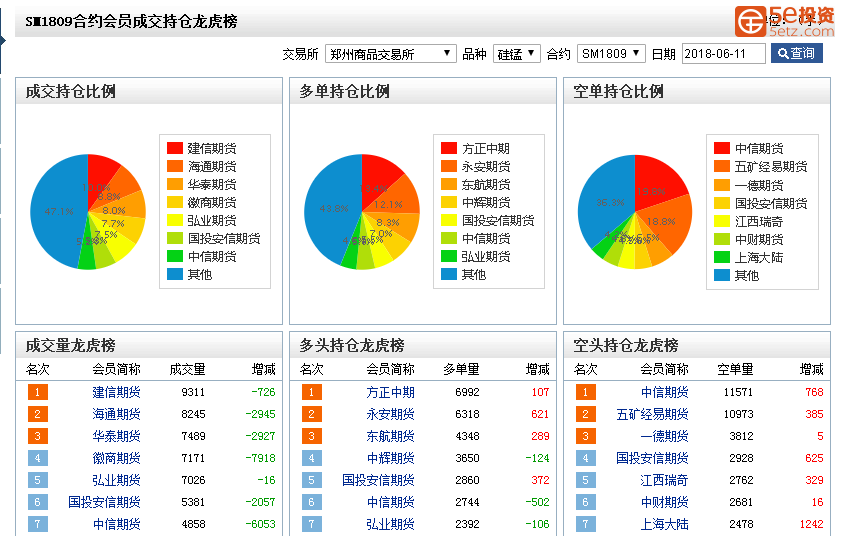Click rank 4 badge in 多头持仓龙虎榜
The image size is (842, 536).
[x=311, y=458]
